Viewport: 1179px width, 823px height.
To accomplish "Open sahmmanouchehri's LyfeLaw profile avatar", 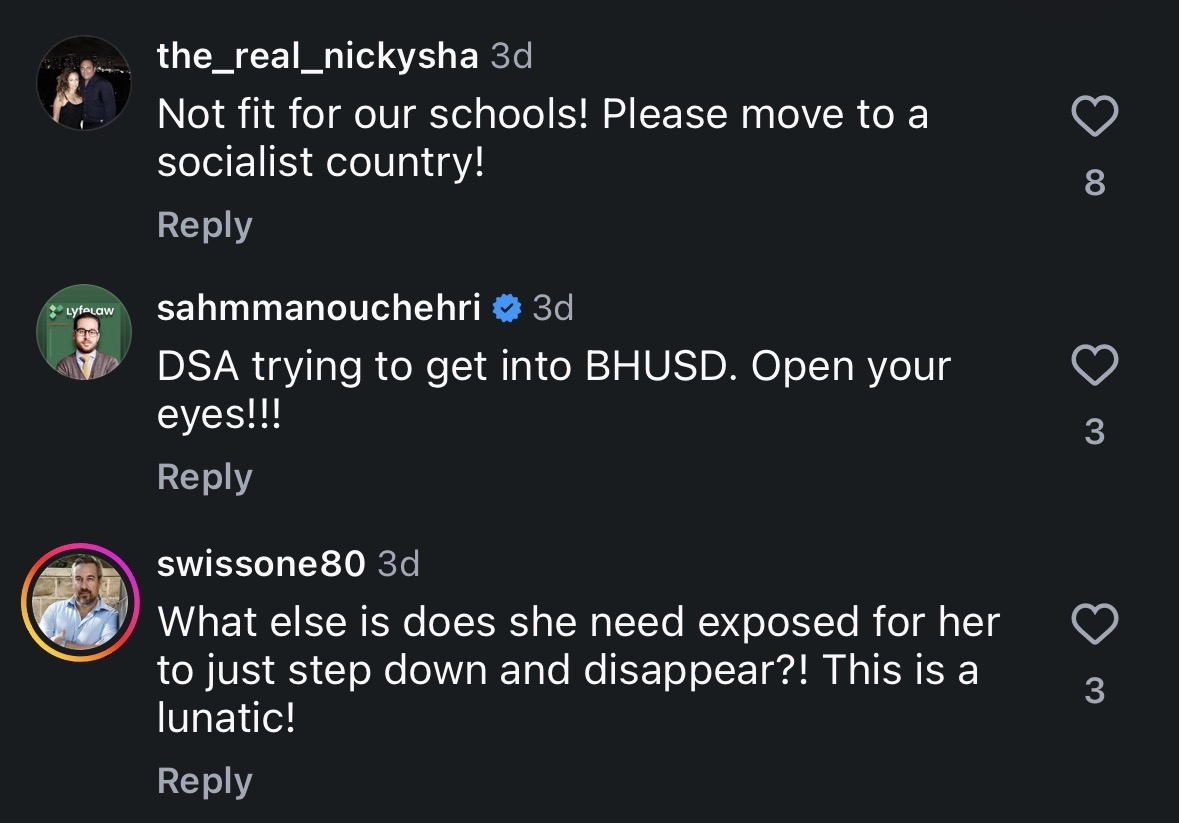I will click(83, 331).
